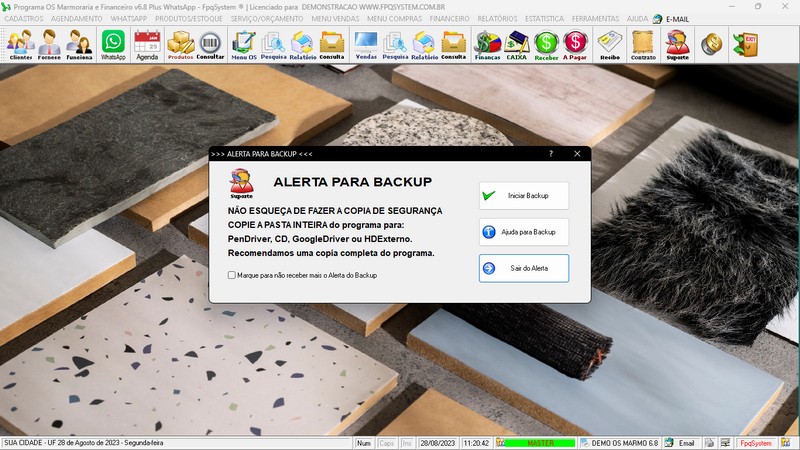Click the Iniciar Backup button

524,195
